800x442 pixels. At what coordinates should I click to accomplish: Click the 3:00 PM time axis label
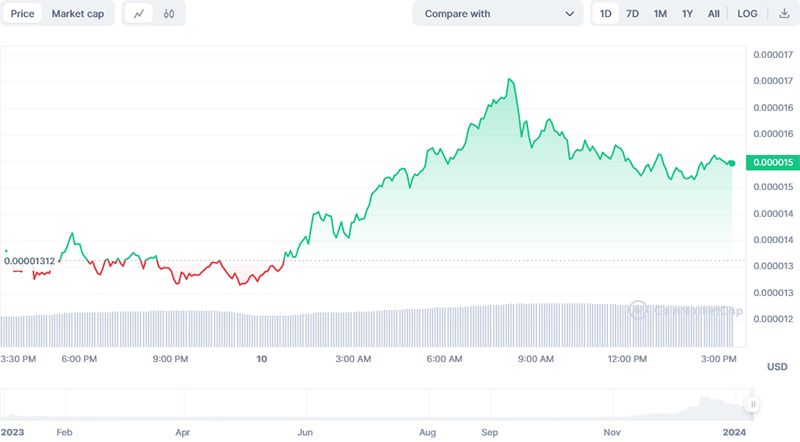click(x=718, y=359)
